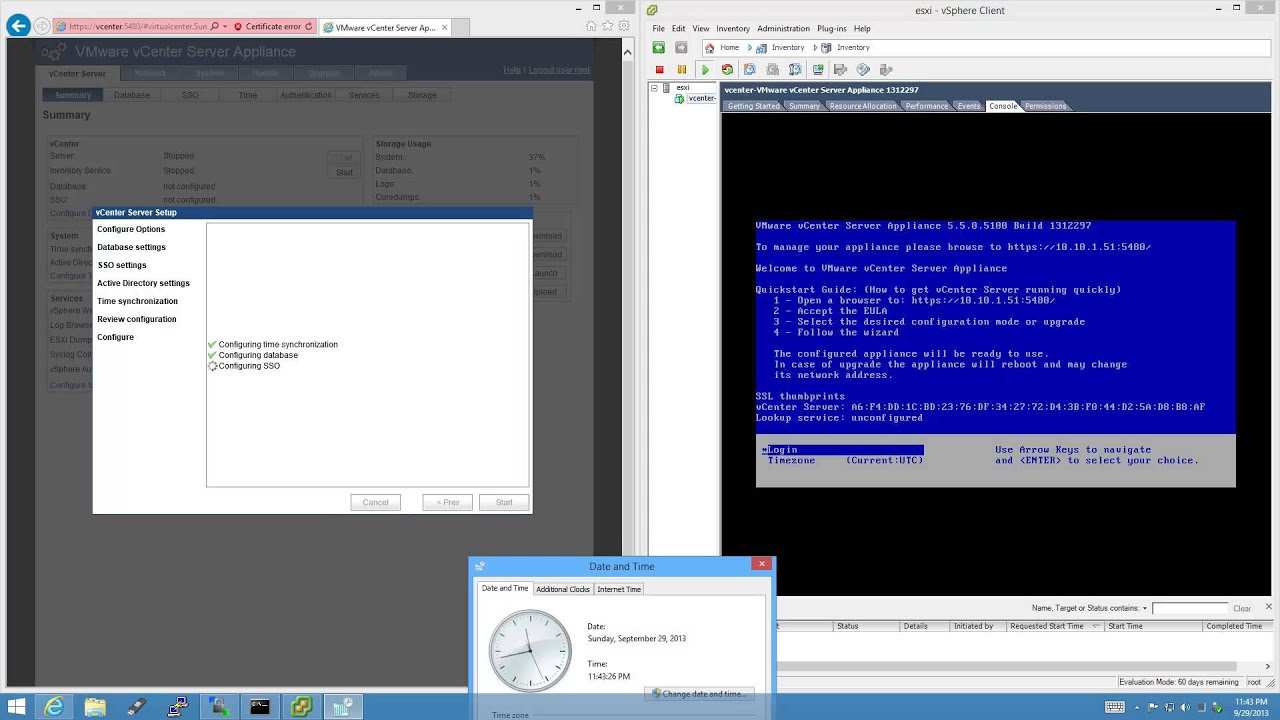Click the gray navigate forward arrow in vSphere
1280x720 pixels.
pos(682,47)
